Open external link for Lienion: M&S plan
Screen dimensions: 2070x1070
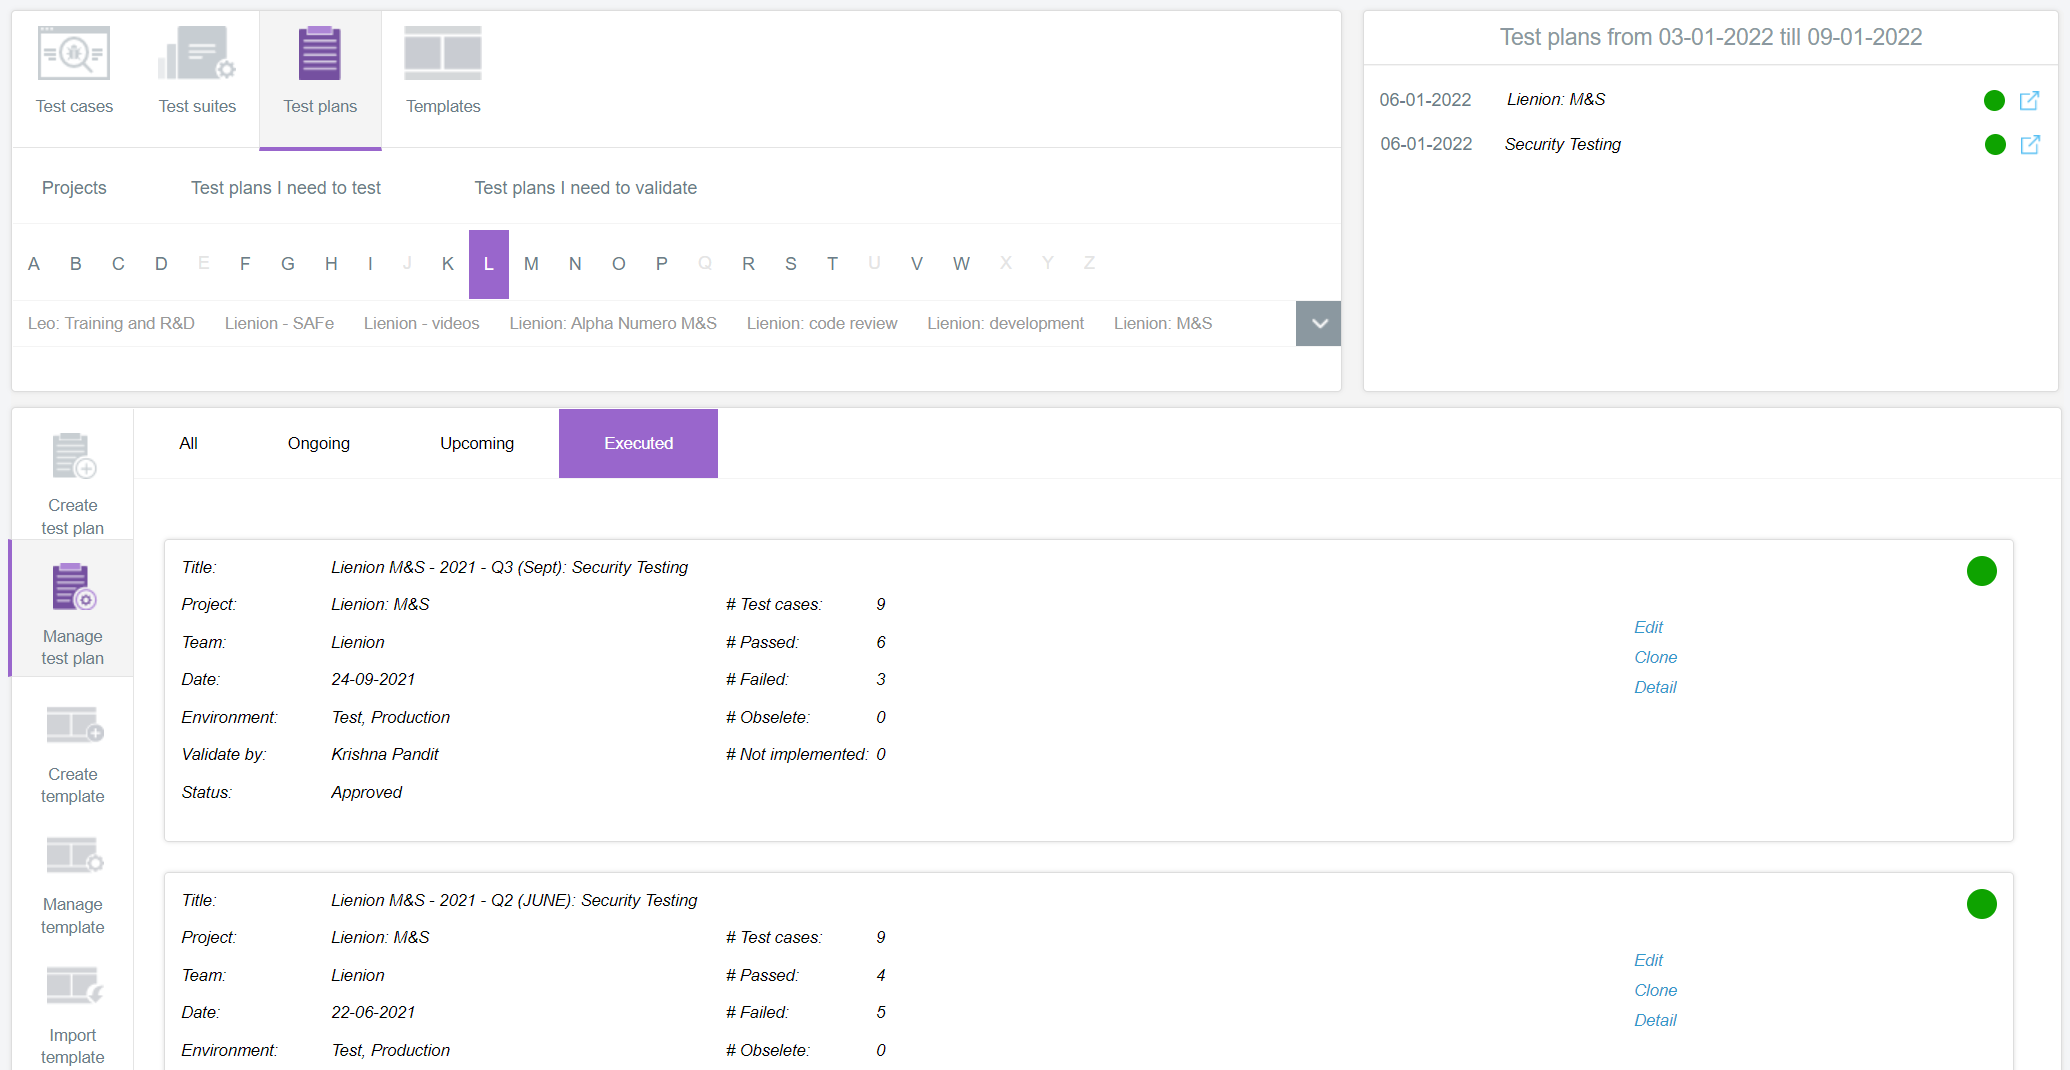pyautogui.click(x=2029, y=100)
